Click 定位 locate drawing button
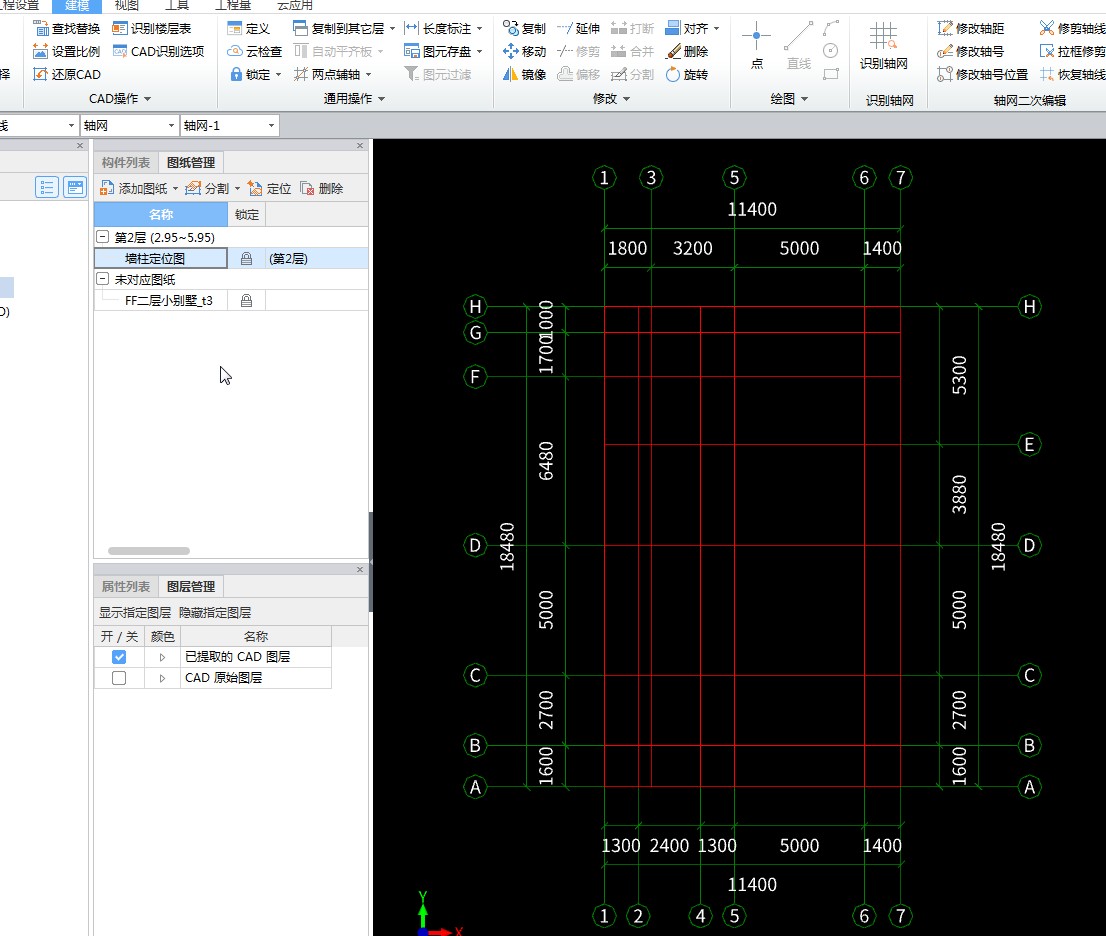The image size is (1106, 936). tap(269, 188)
